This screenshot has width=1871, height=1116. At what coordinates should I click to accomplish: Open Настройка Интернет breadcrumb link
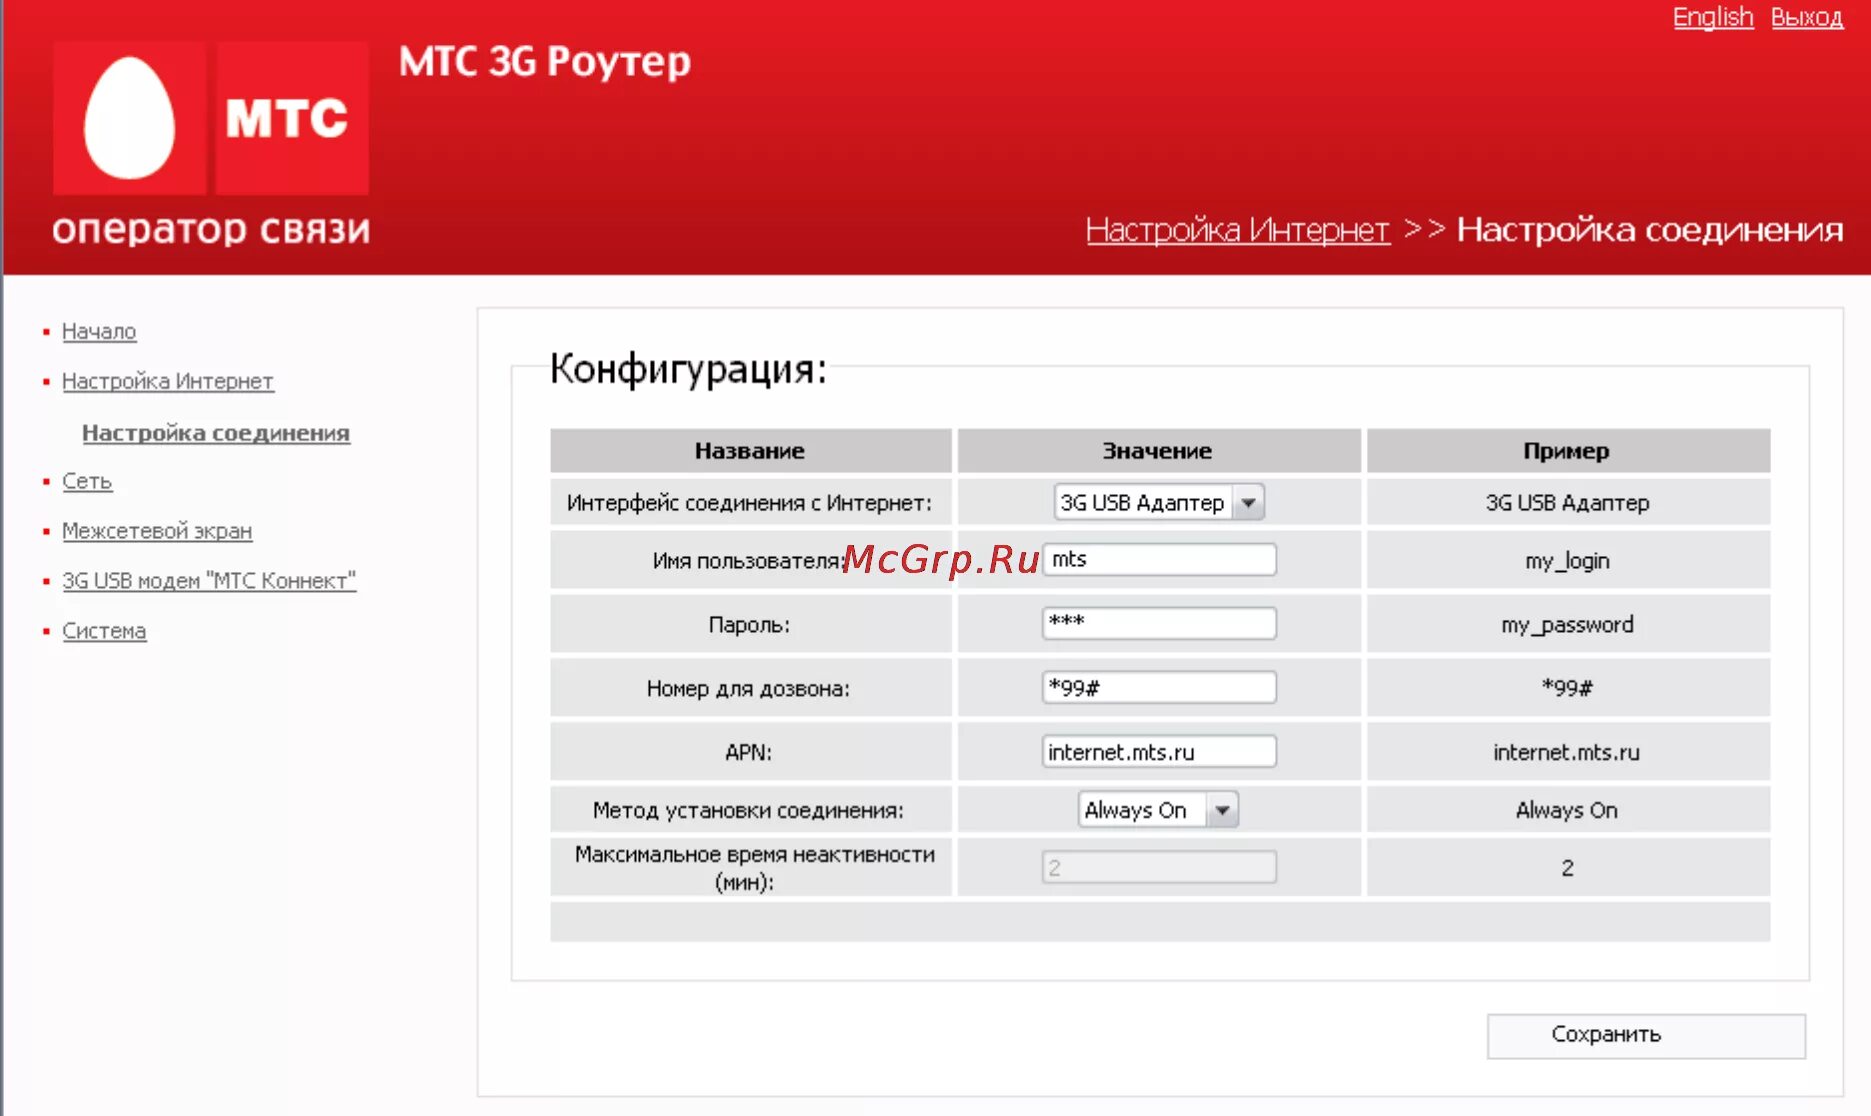[1237, 230]
